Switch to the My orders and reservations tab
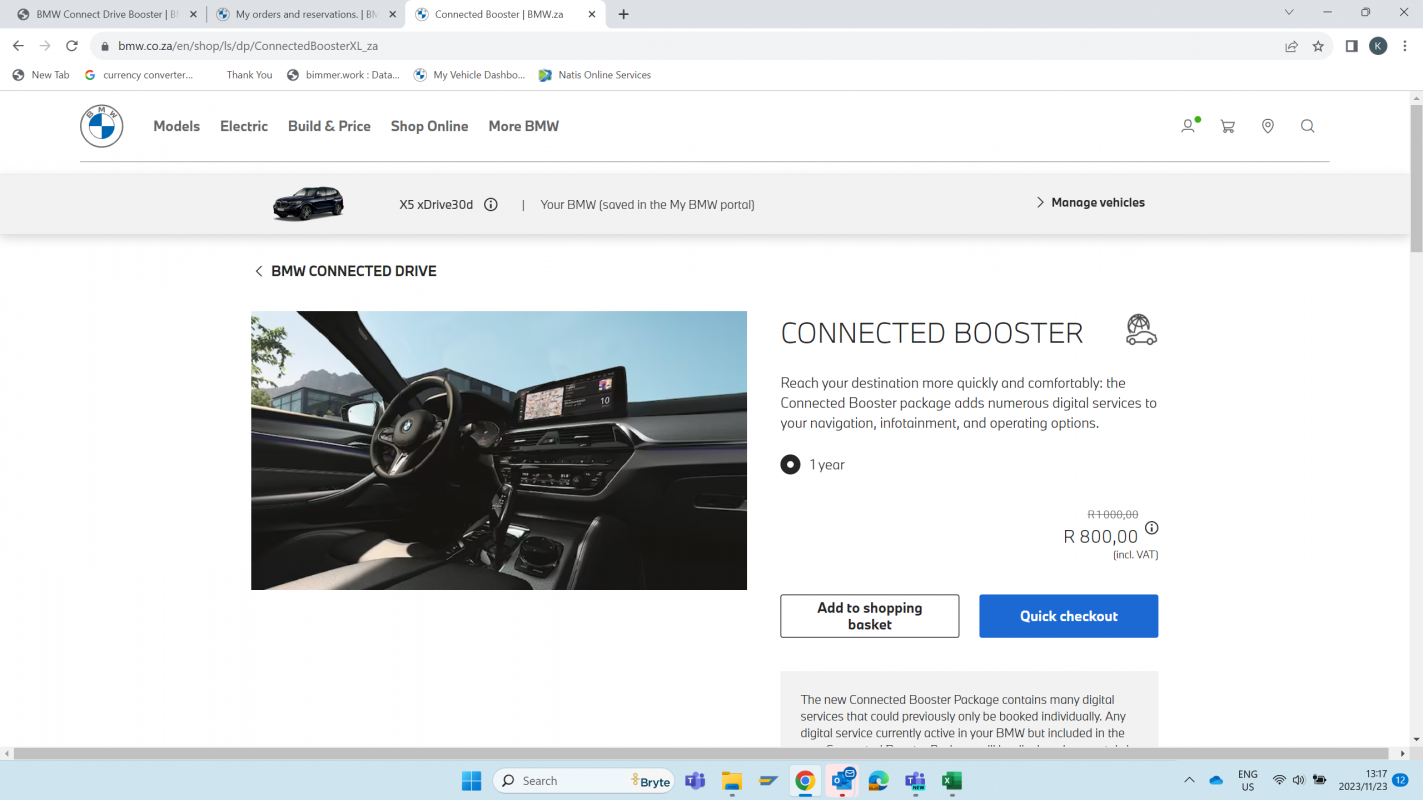This screenshot has height=800, width=1423. click(x=305, y=14)
